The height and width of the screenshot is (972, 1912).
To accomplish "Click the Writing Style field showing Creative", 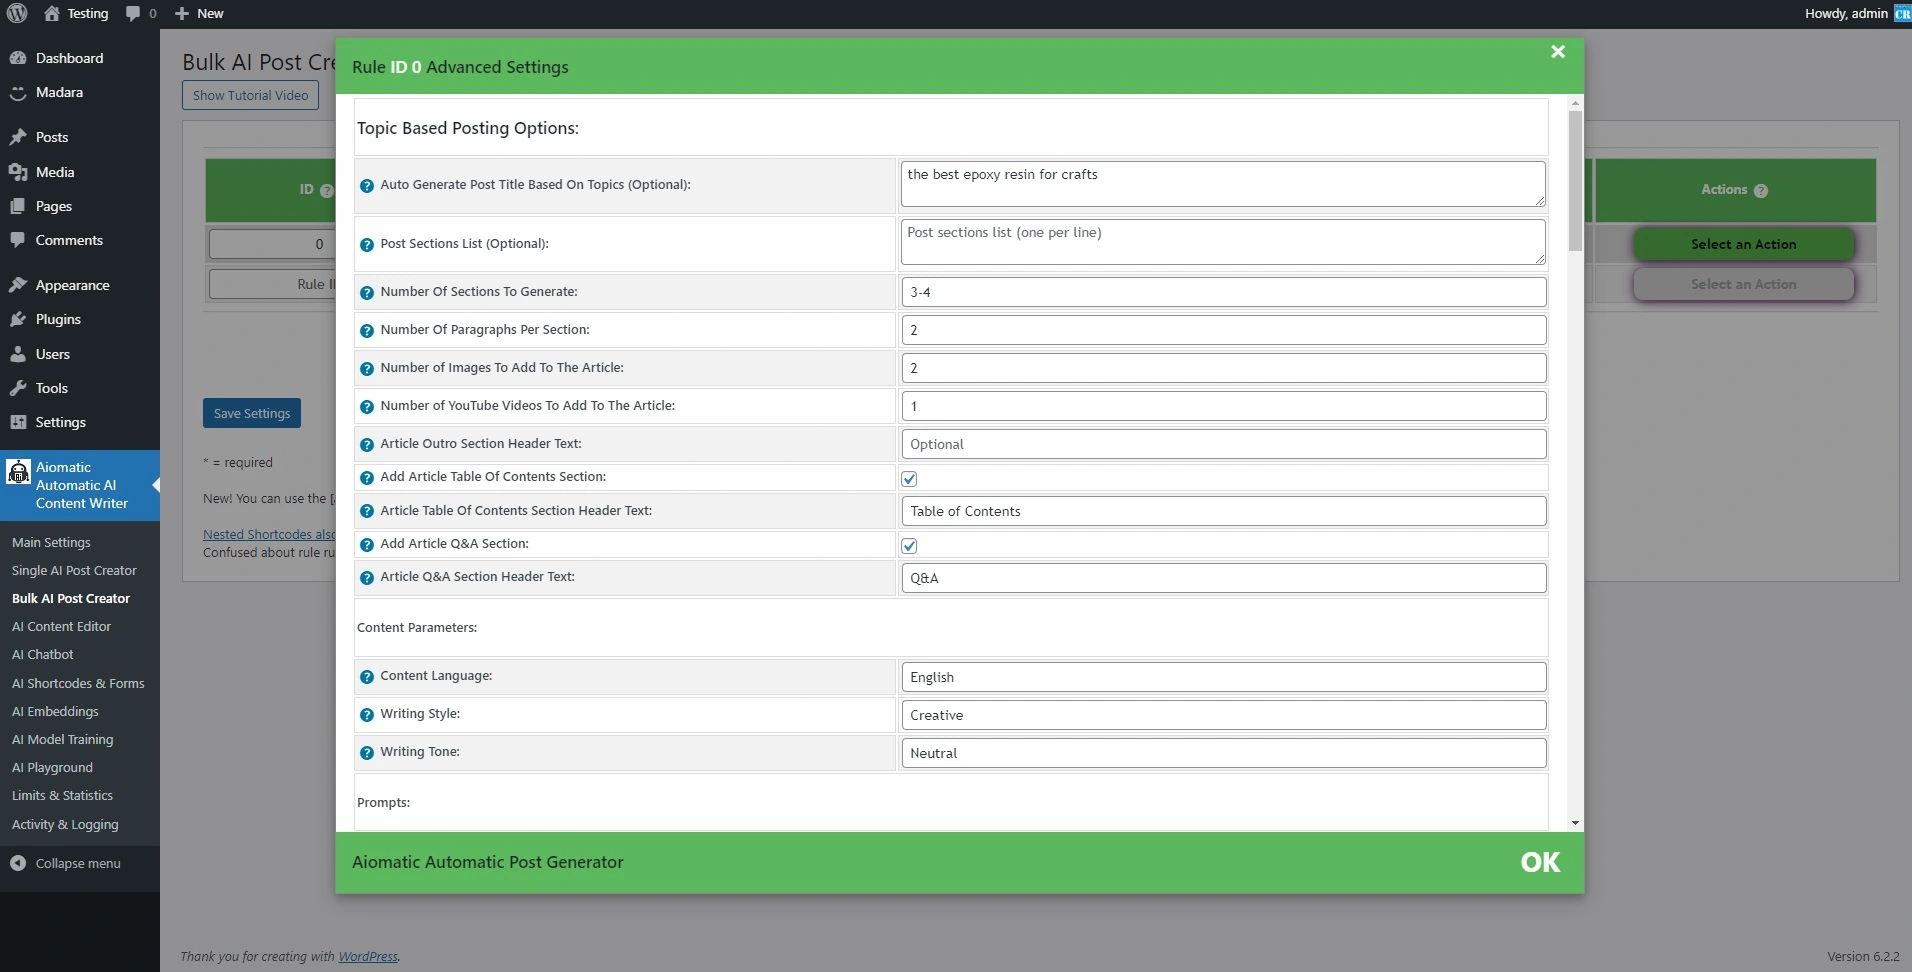I will click(x=1223, y=715).
